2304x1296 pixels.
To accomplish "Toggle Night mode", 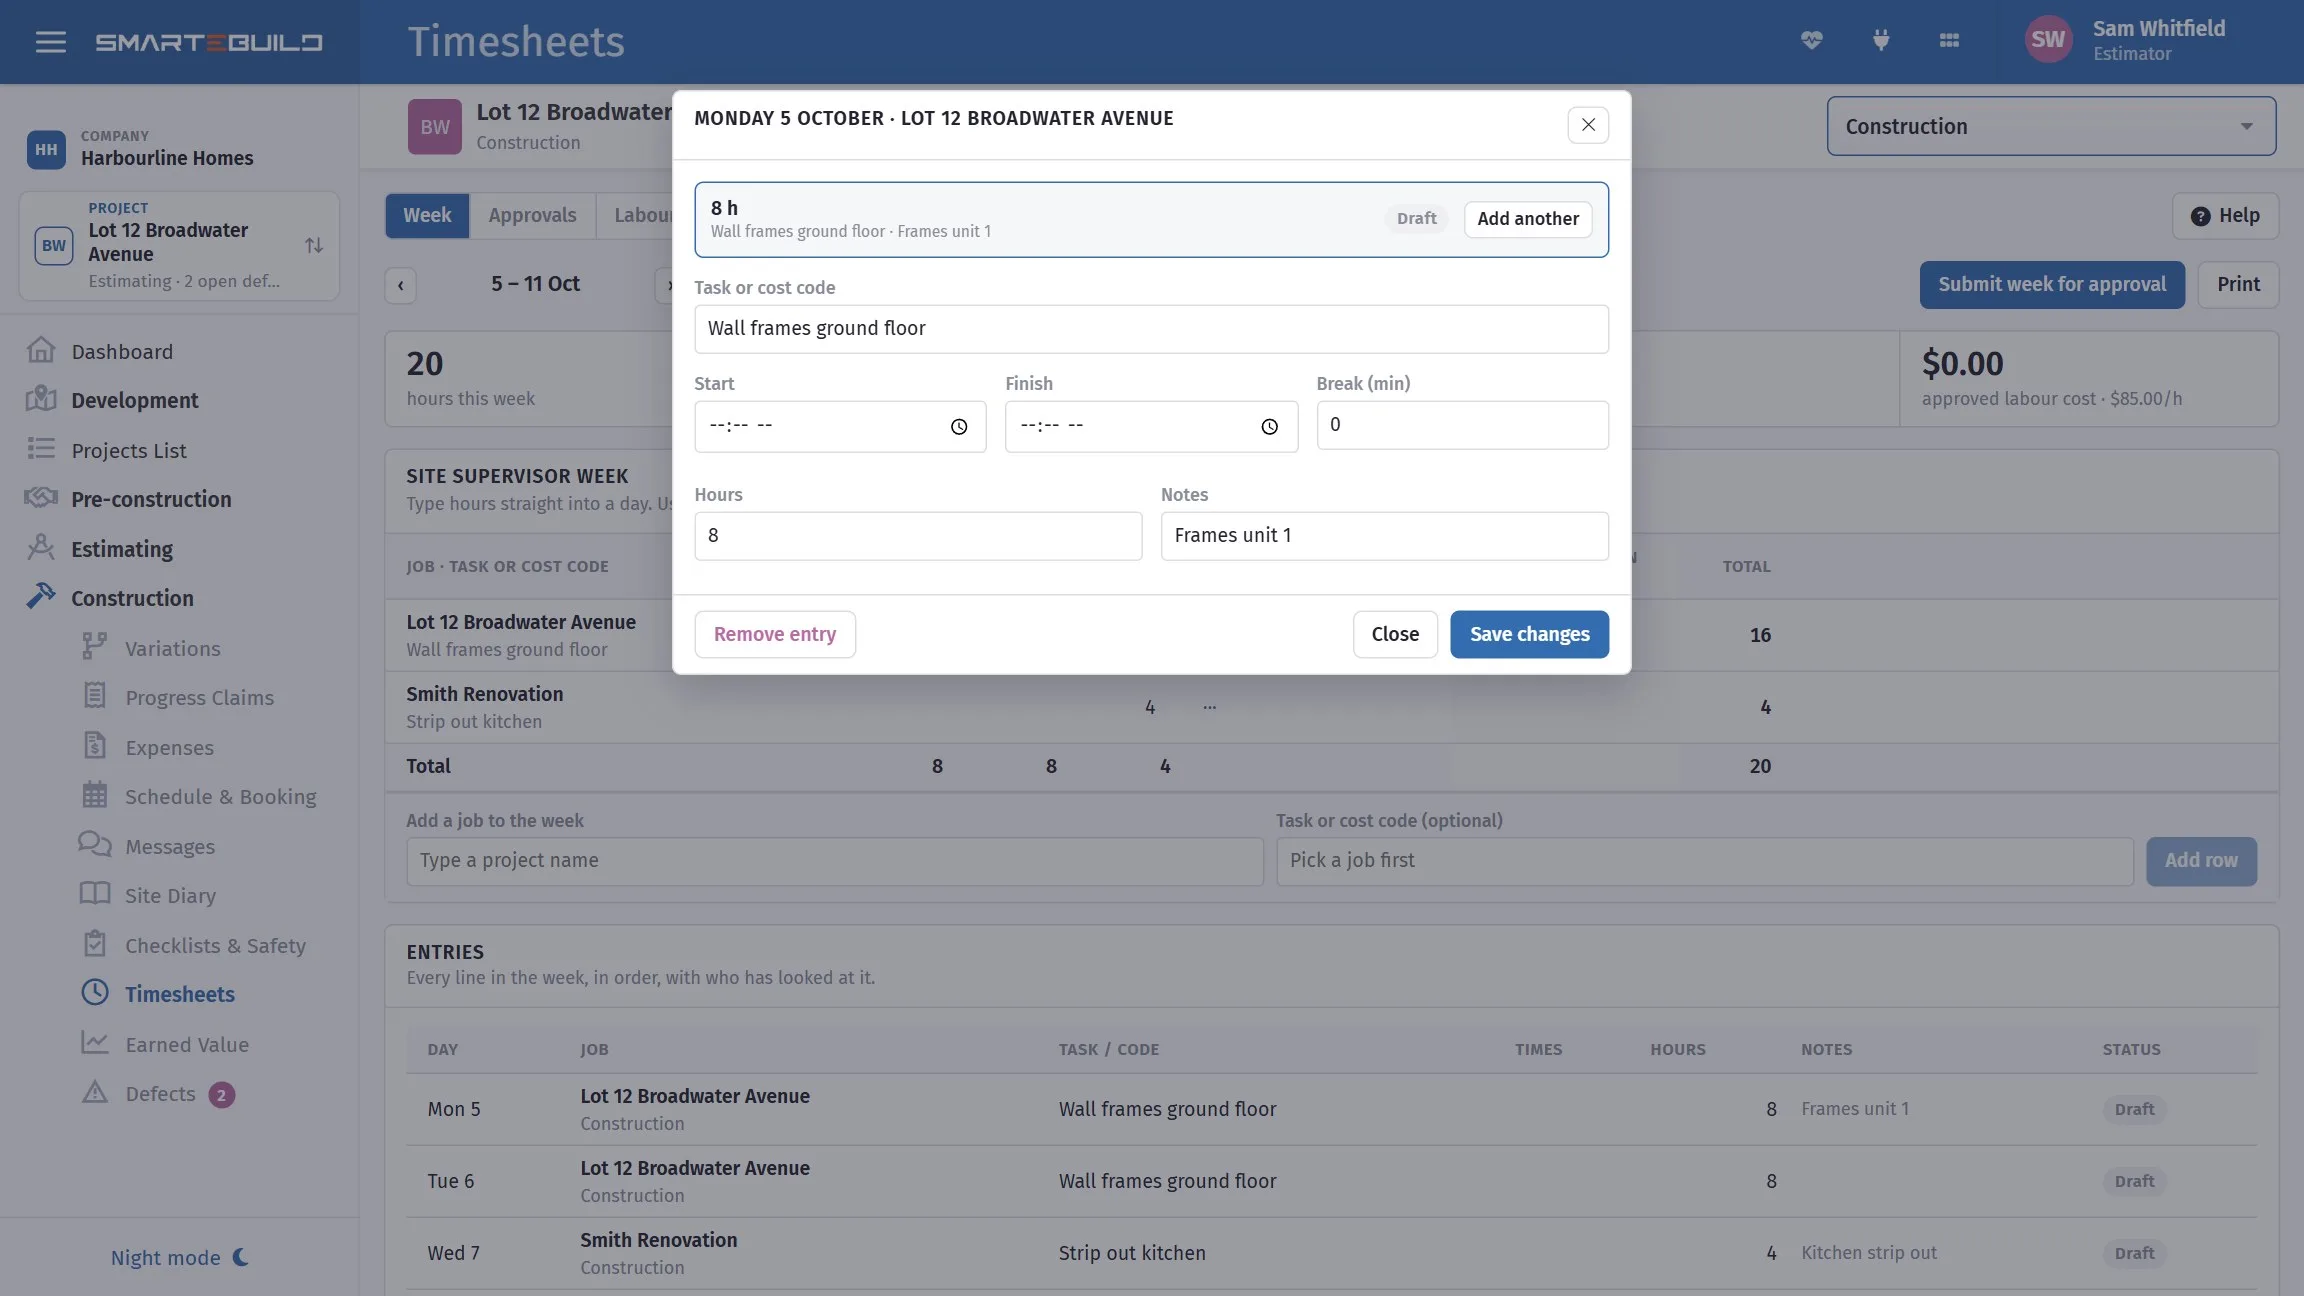I will click(180, 1258).
